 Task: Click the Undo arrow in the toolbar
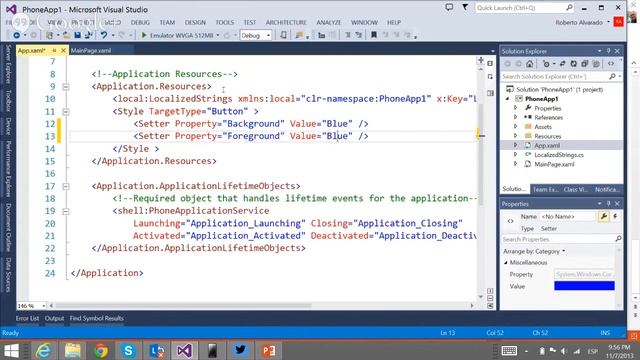point(104,36)
